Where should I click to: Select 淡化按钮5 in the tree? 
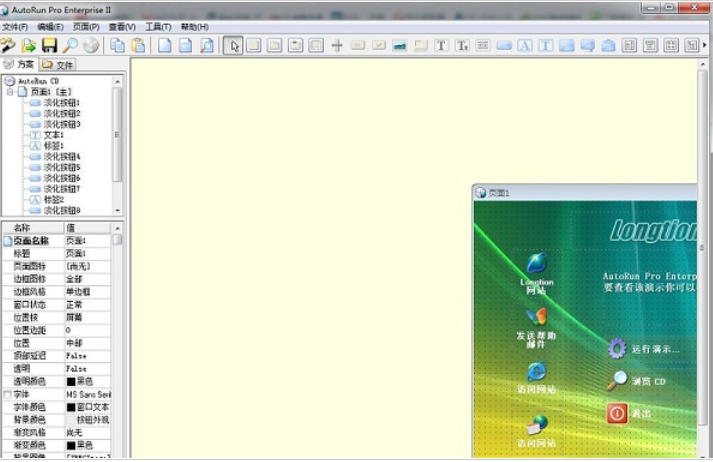click(x=62, y=167)
